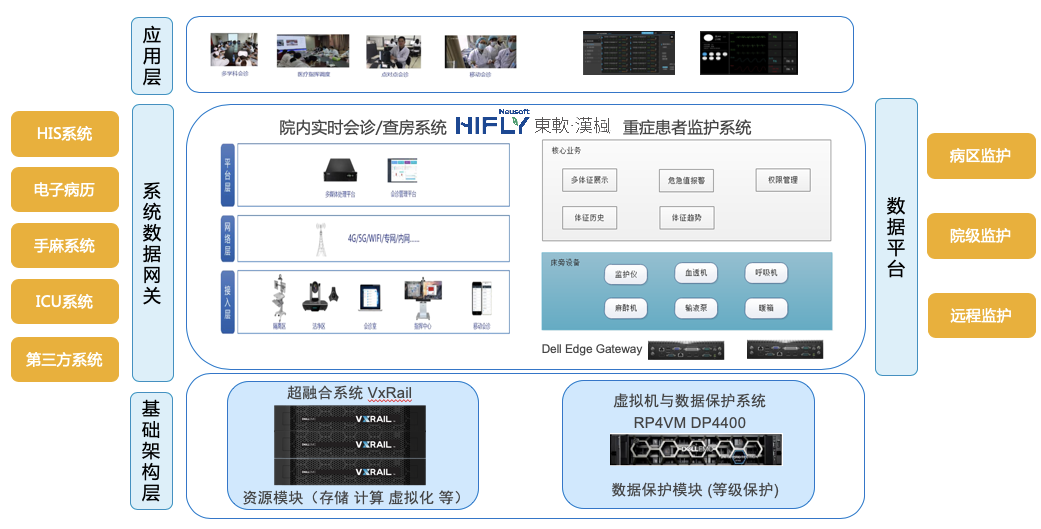Click the HIFLY logo
The image size is (1041, 529).
tap(493, 125)
